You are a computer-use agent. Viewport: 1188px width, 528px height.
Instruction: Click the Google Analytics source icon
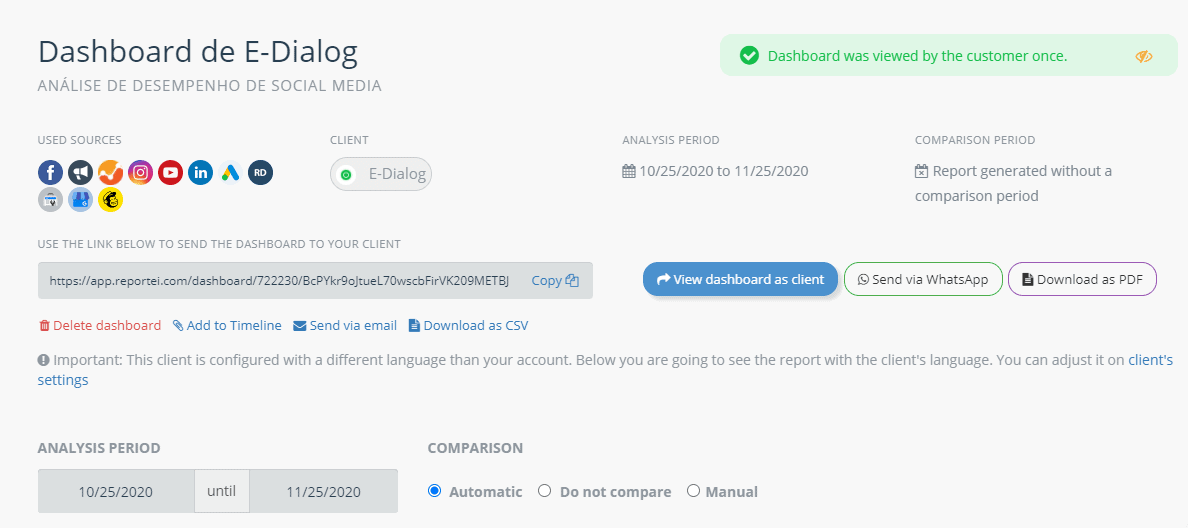110,173
